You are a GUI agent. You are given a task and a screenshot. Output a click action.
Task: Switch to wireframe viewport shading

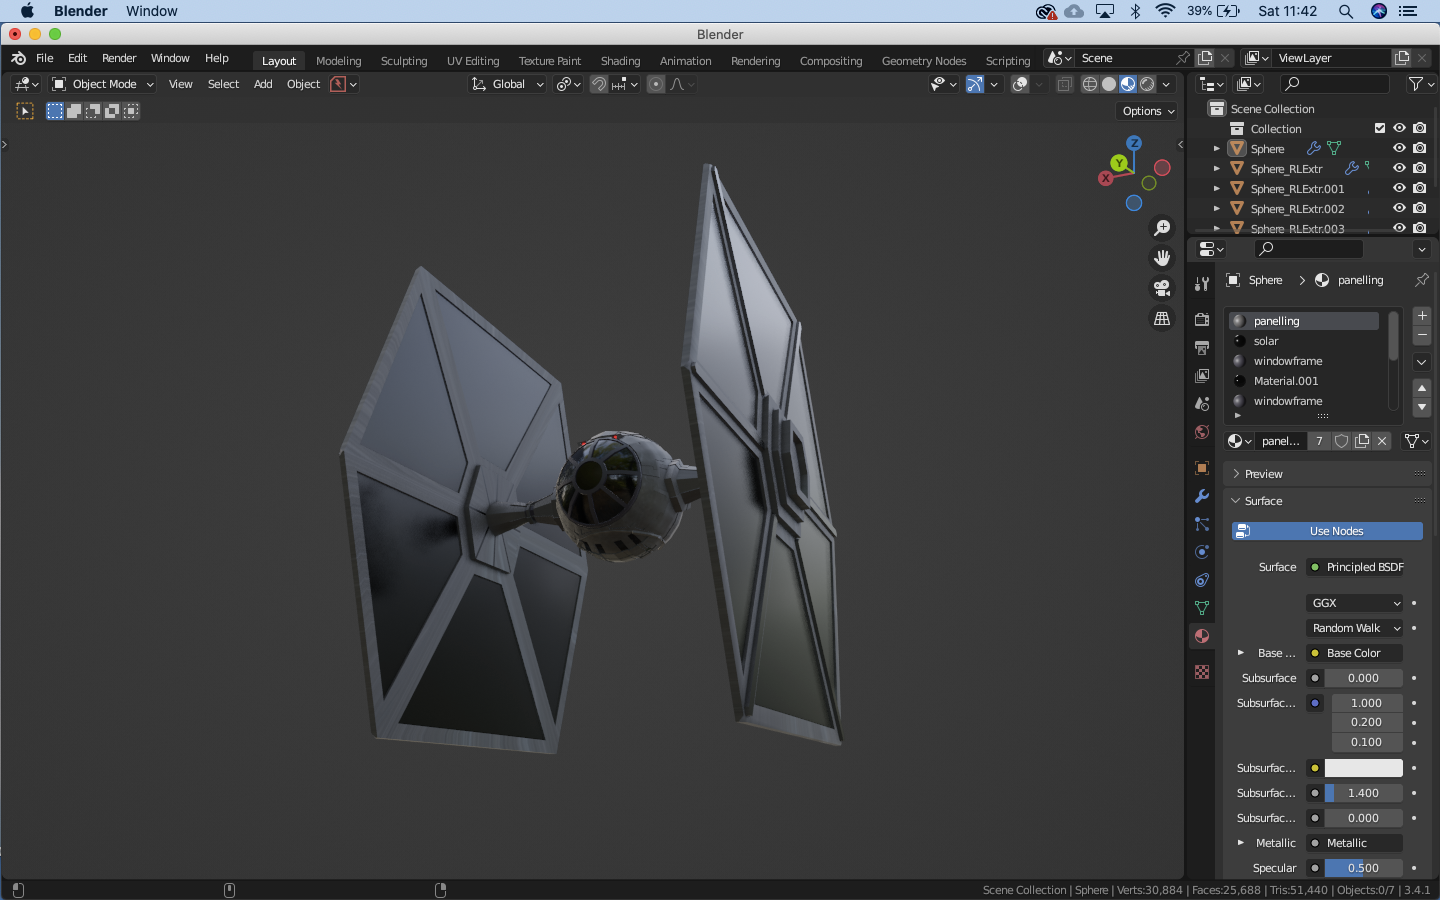click(x=1090, y=84)
